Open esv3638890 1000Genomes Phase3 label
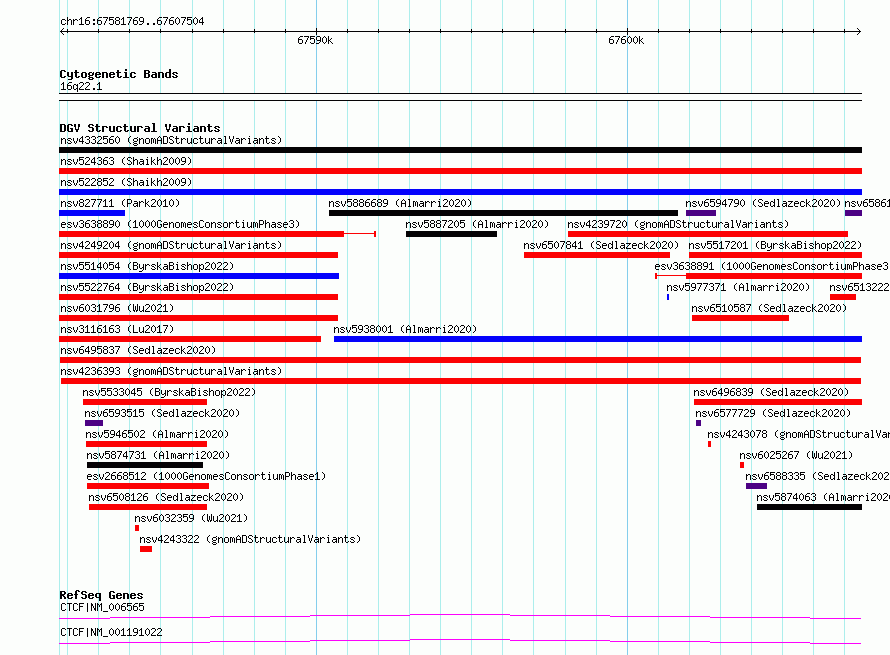890x655 pixels. coord(180,224)
